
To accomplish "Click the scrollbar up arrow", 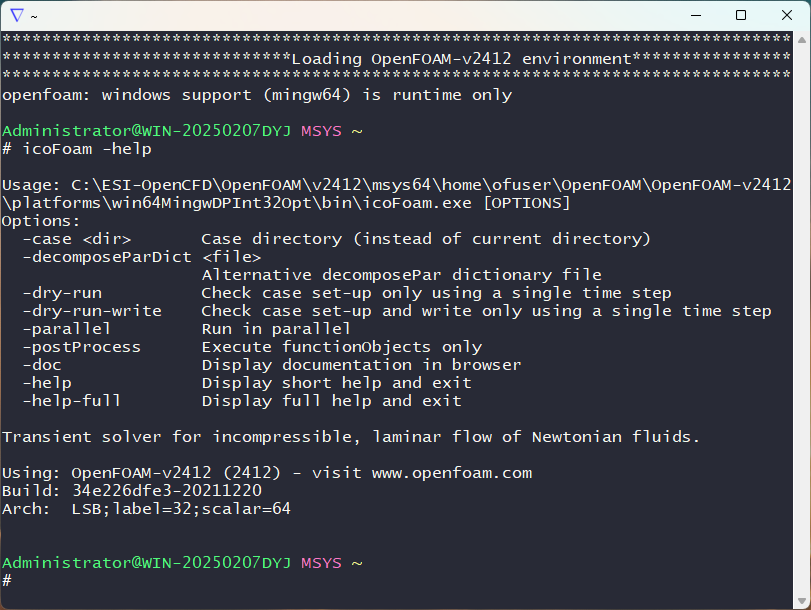I will coord(802,40).
